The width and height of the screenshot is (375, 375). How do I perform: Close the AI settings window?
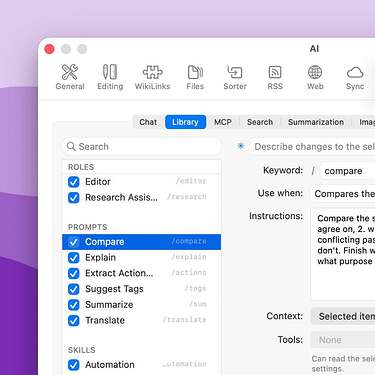pyautogui.click(x=49, y=49)
